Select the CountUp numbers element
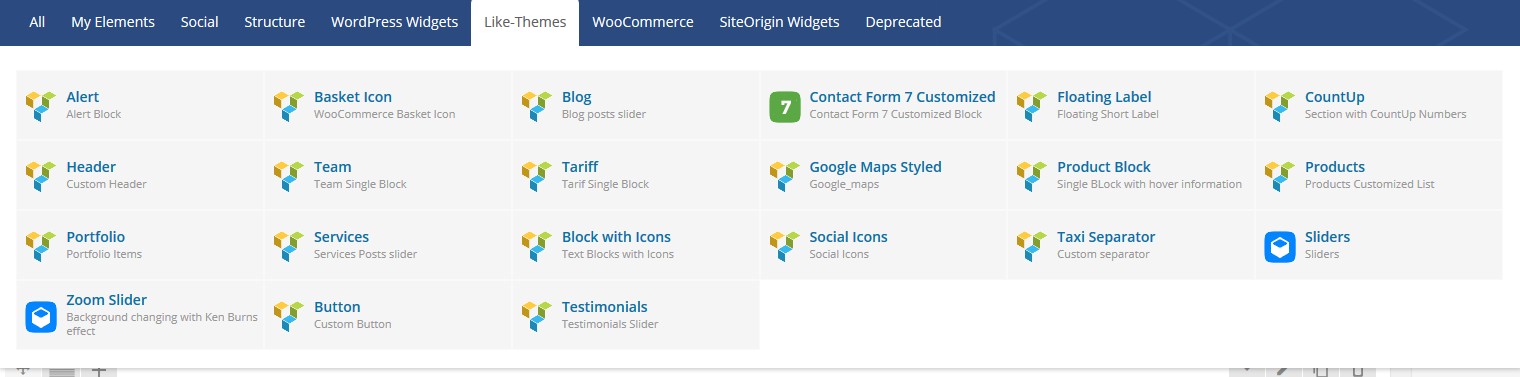 click(x=1379, y=105)
